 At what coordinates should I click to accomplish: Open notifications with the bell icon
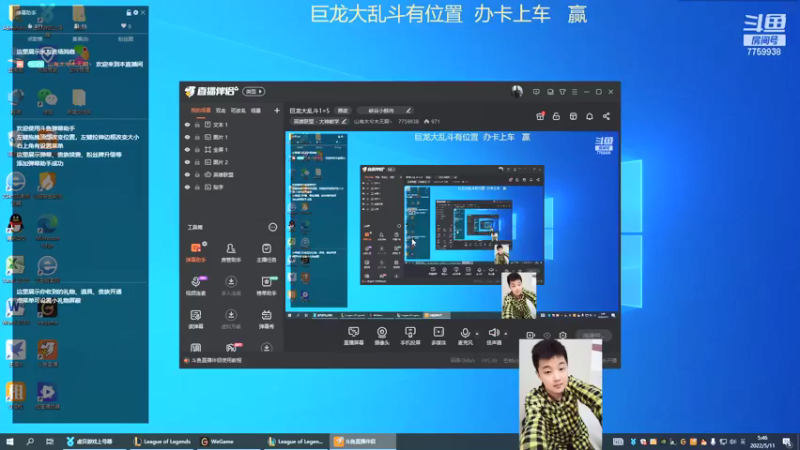coord(589,116)
